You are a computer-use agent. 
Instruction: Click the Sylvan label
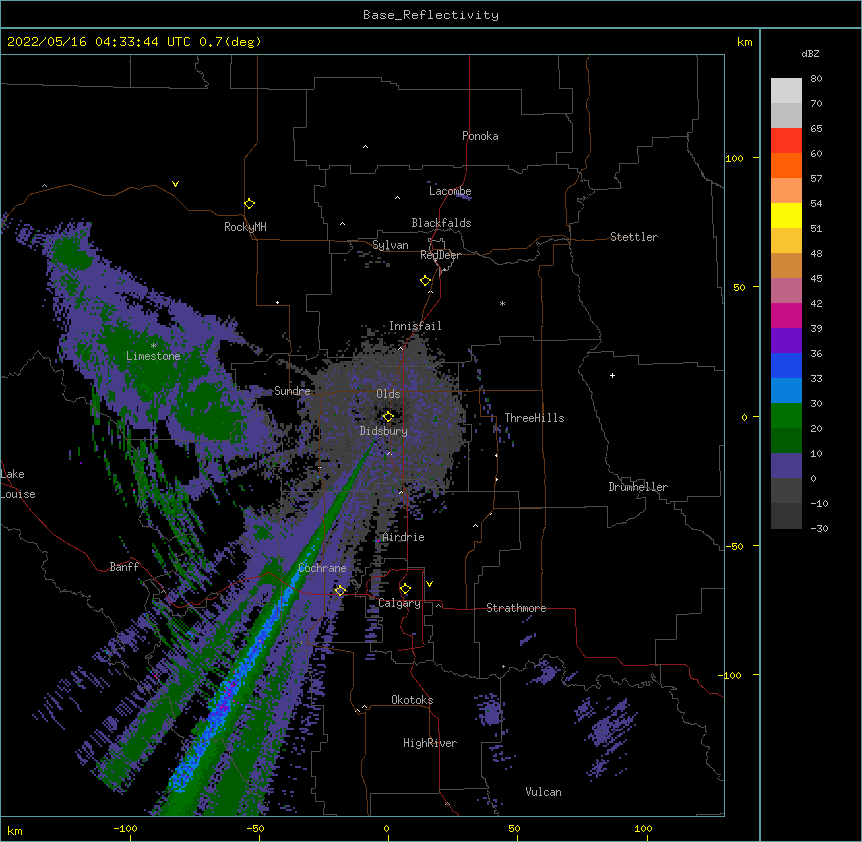tap(390, 245)
